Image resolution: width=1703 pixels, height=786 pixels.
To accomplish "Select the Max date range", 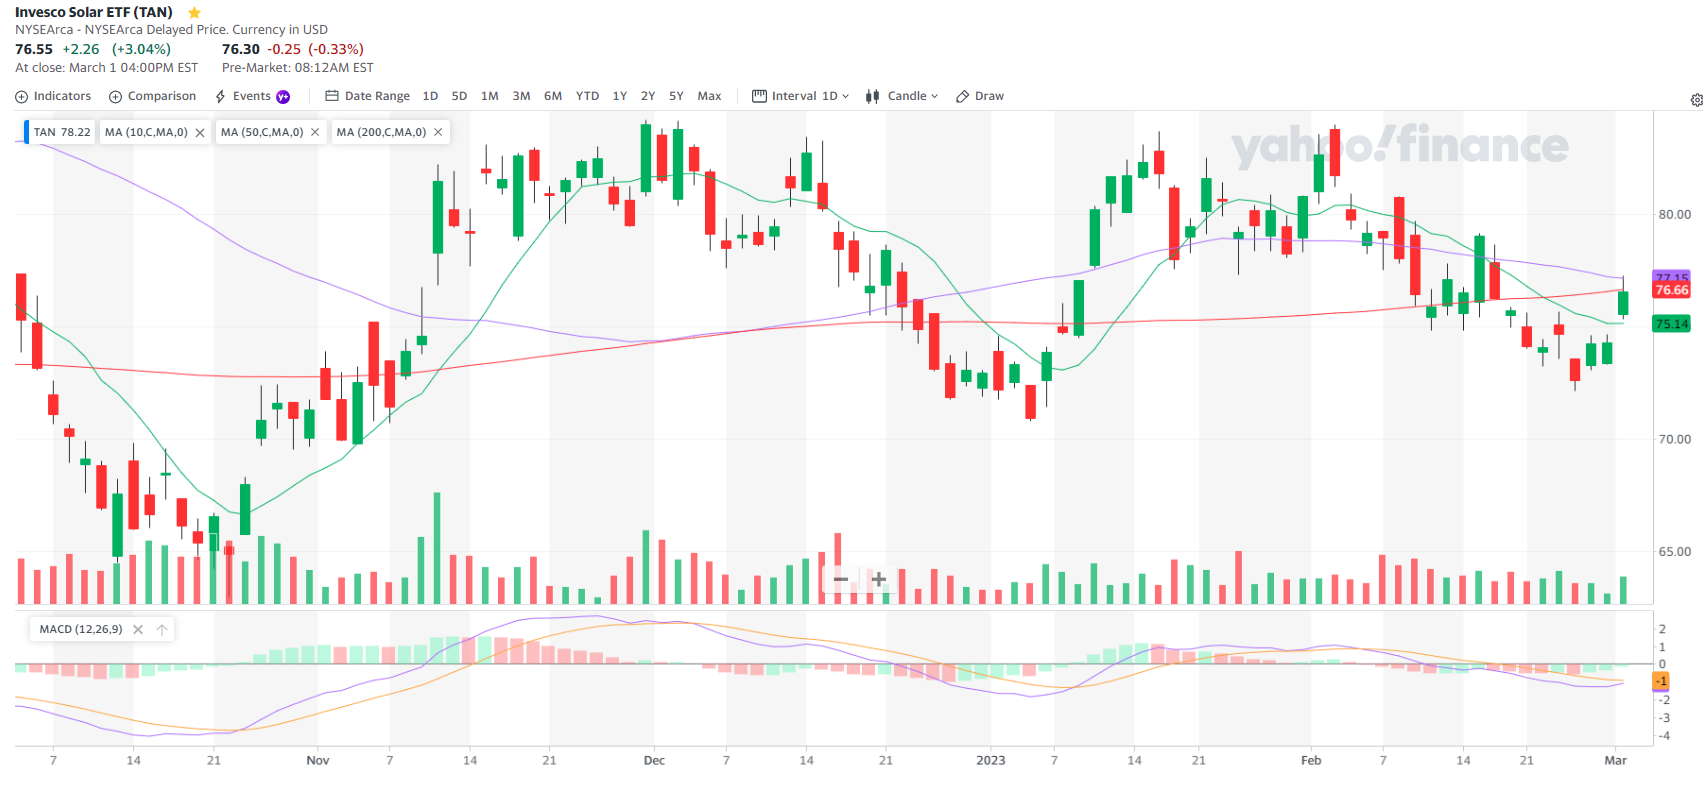I will tap(709, 96).
